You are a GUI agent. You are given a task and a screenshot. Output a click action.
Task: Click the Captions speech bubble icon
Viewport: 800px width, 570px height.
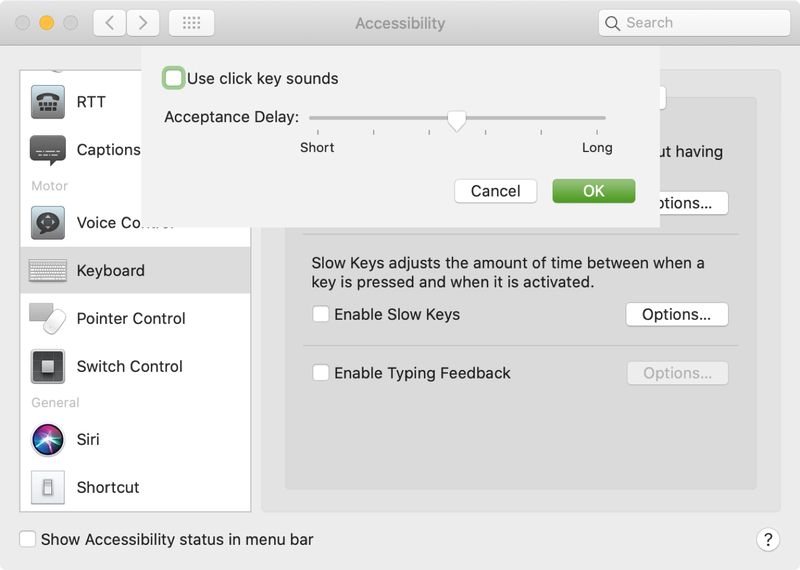[47, 150]
